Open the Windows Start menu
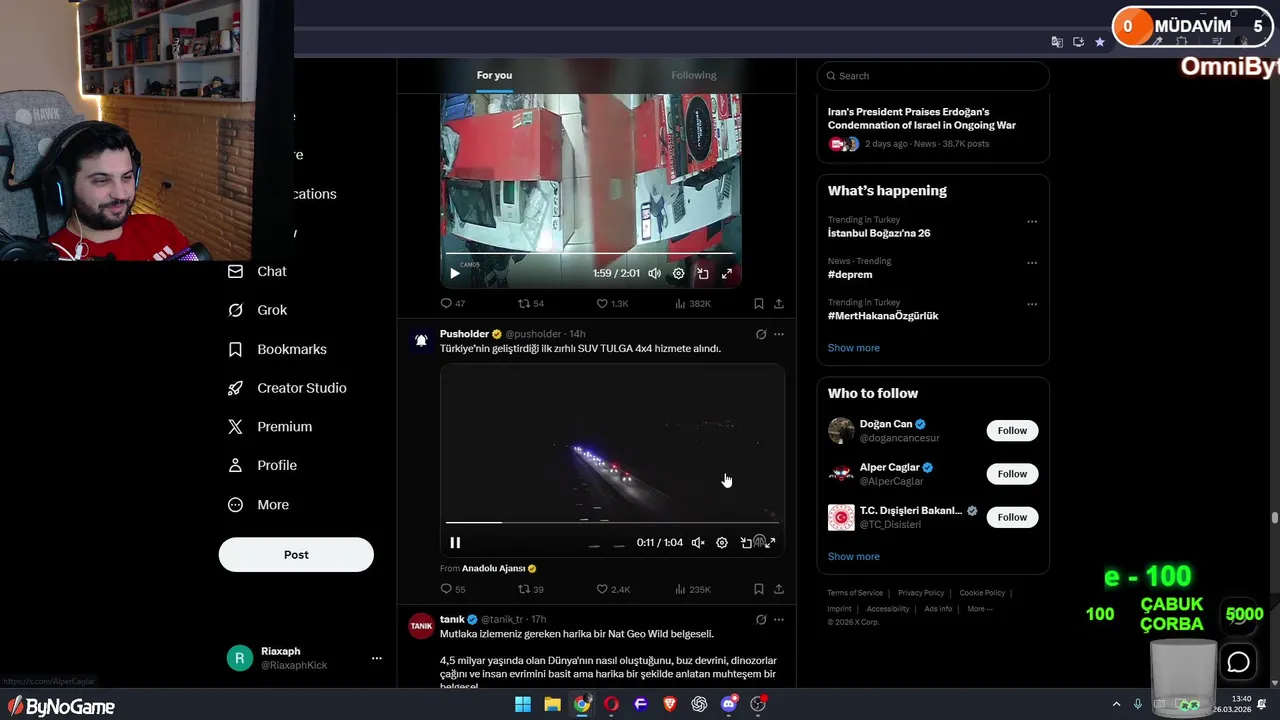This screenshot has width=1280, height=720. click(x=523, y=704)
